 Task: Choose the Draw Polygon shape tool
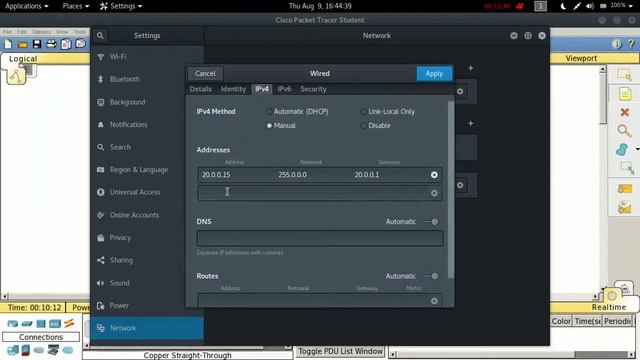[622, 149]
